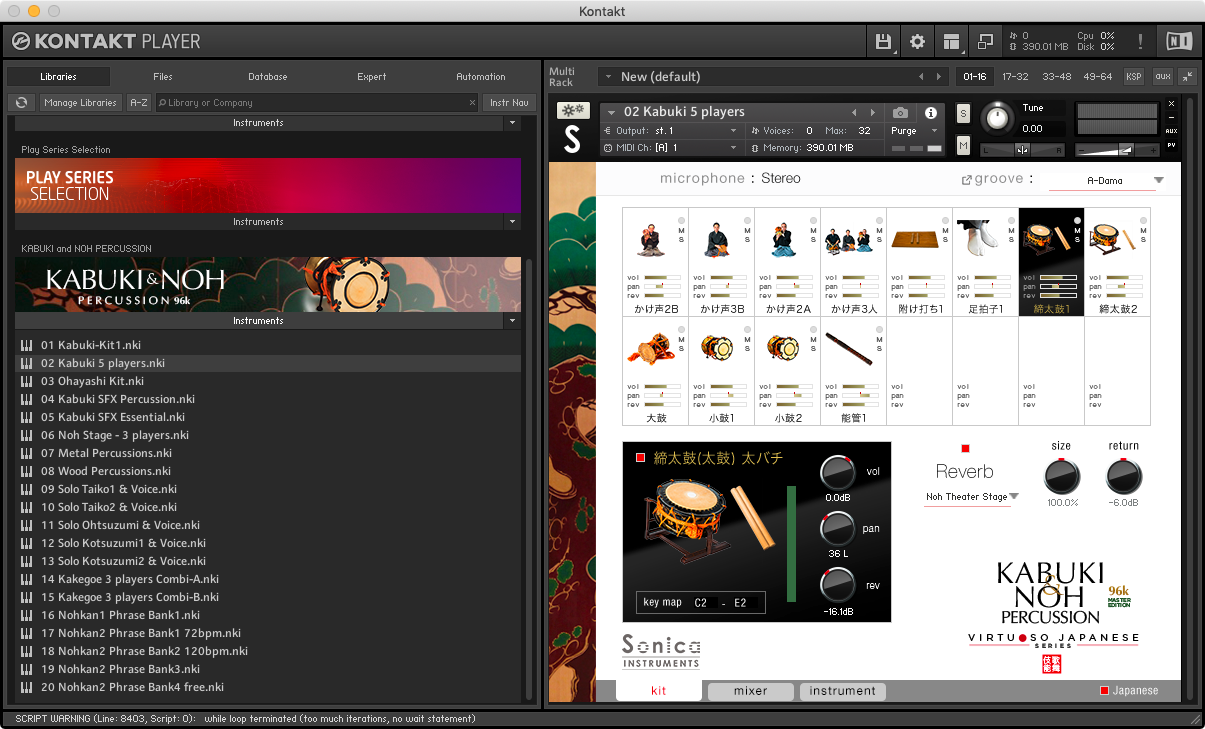
Task: Adjust the Tune knob
Action: (996, 118)
